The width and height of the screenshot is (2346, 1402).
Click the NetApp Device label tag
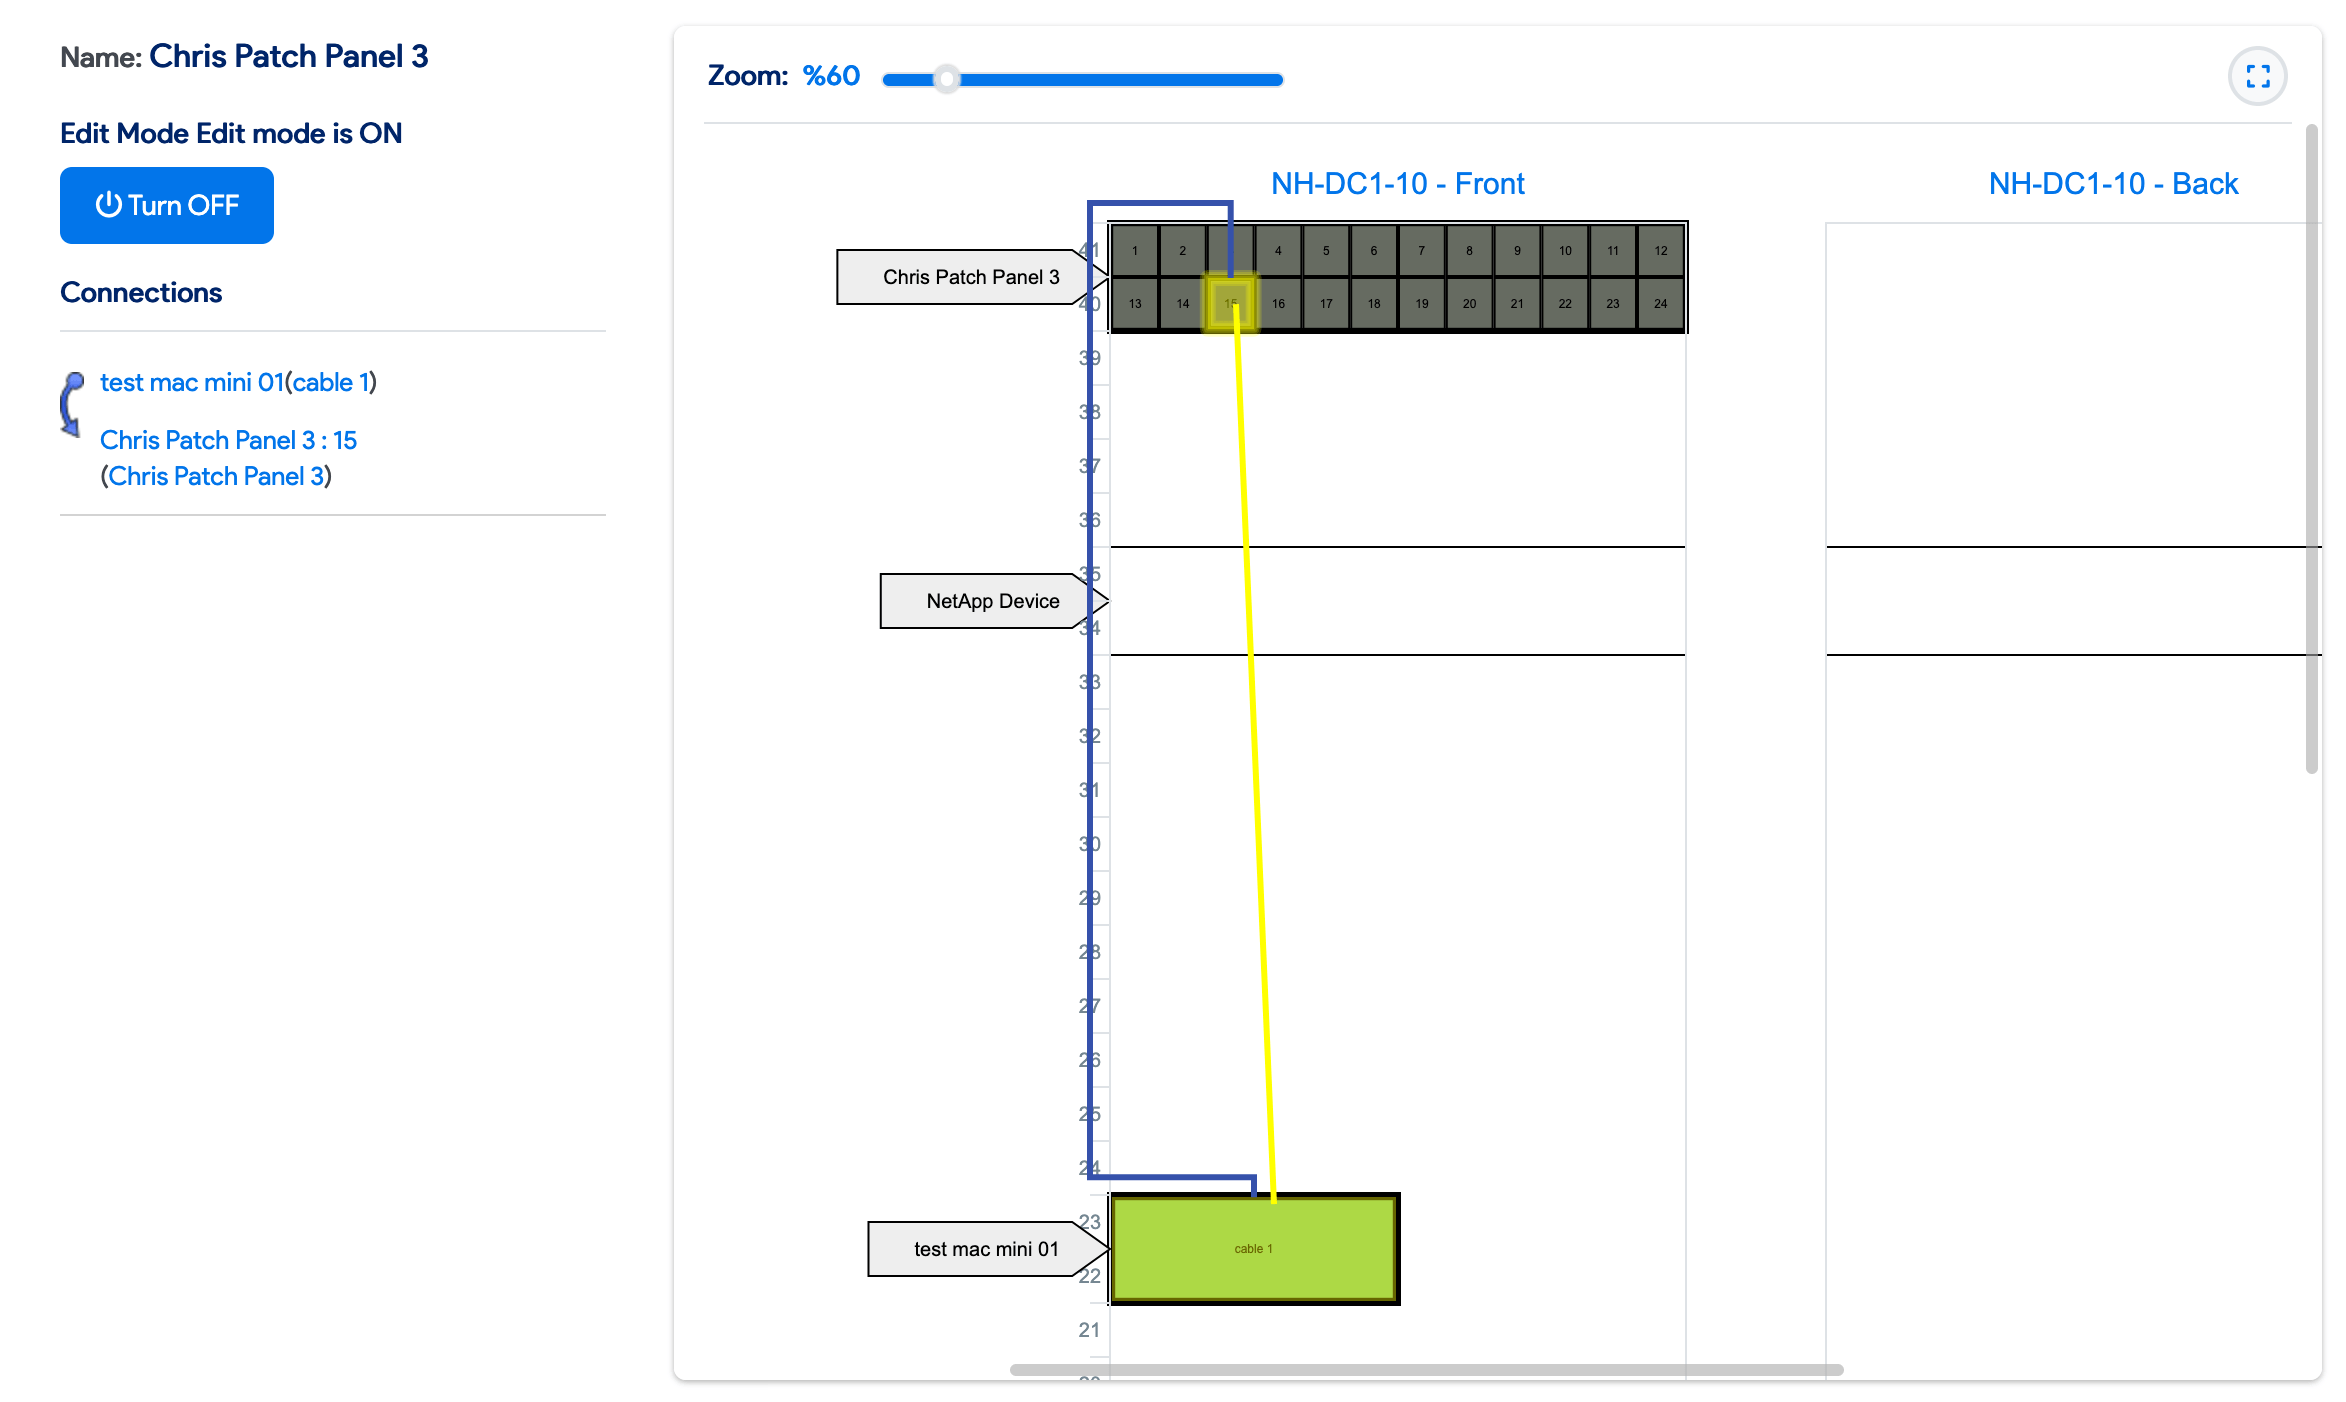pyautogui.click(x=992, y=600)
